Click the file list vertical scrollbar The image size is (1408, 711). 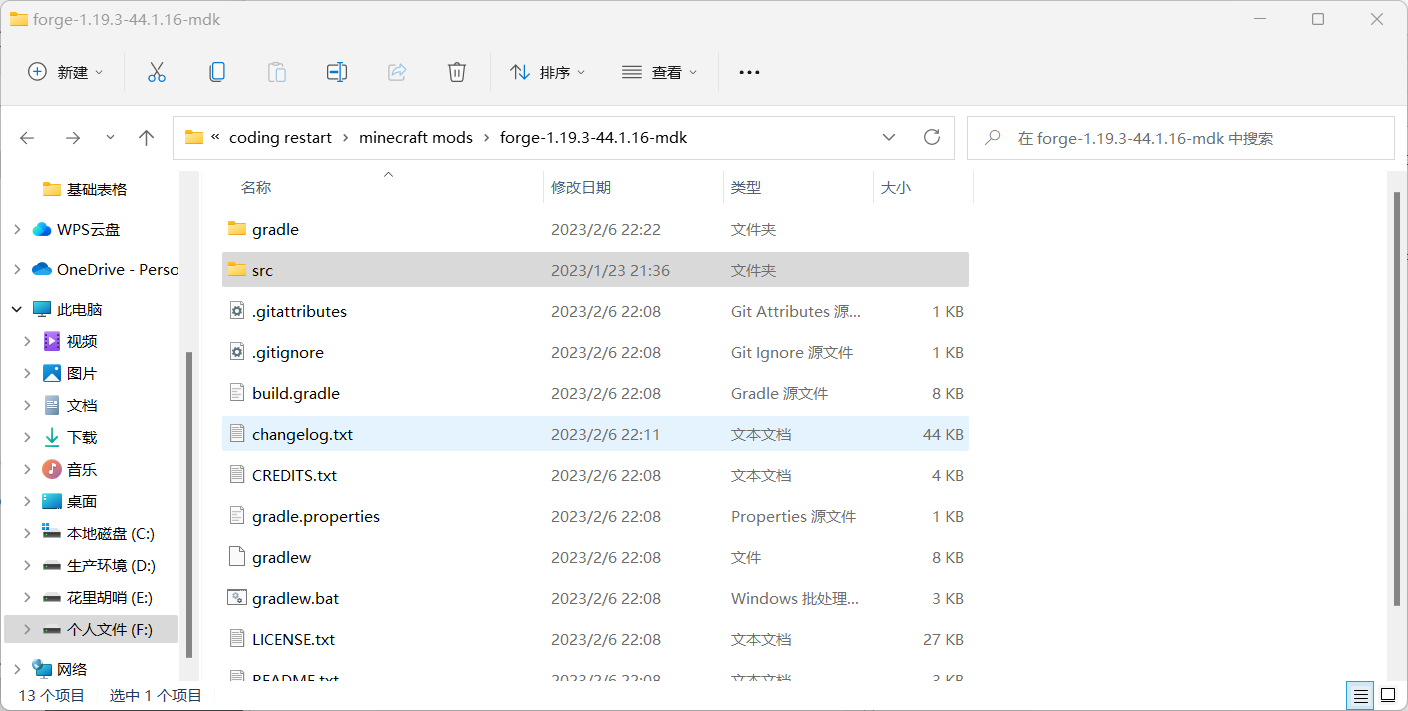pyautogui.click(x=1398, y=398)
